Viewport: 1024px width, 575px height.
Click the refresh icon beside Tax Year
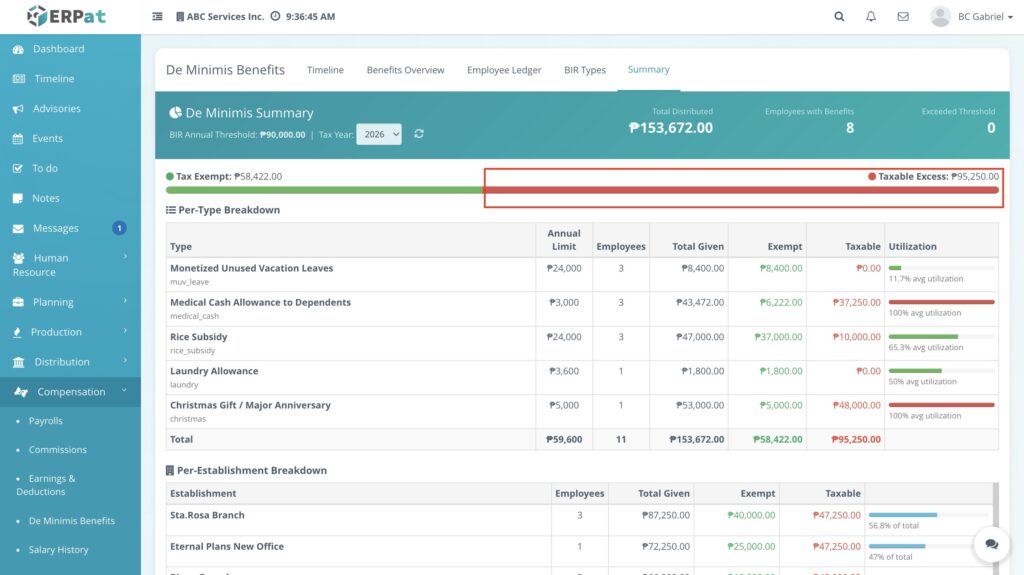tap(419, 134)
